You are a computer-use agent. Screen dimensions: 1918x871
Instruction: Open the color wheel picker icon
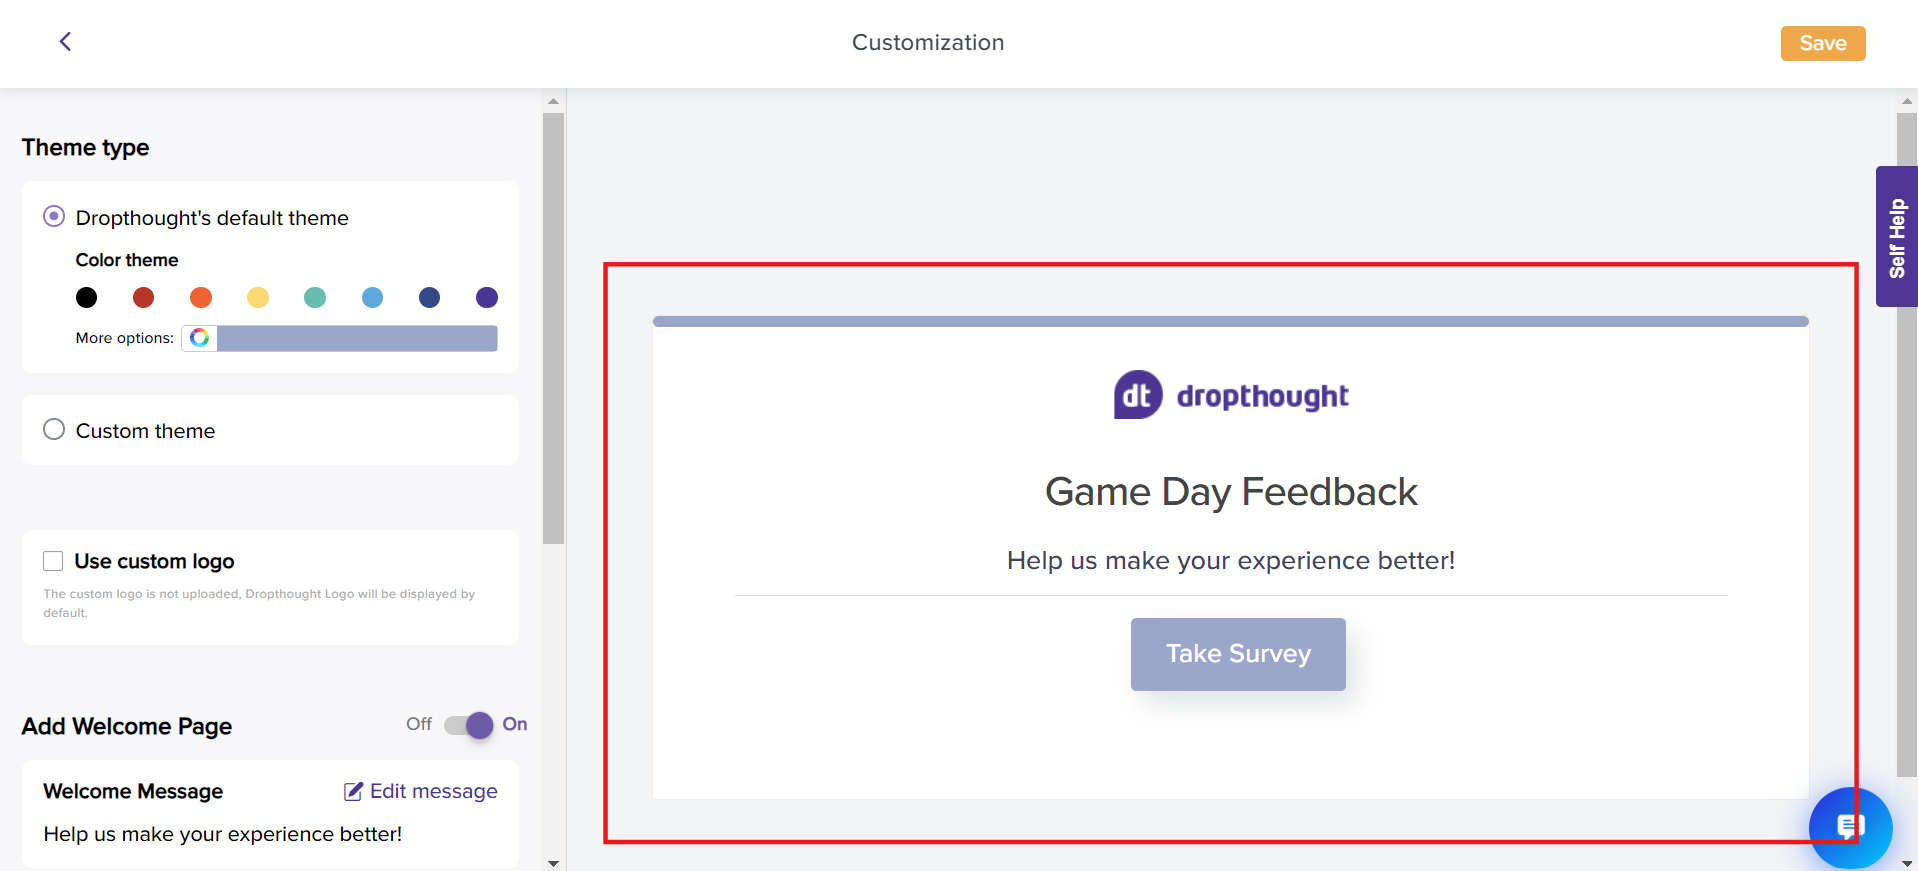[x=200, y=338]
